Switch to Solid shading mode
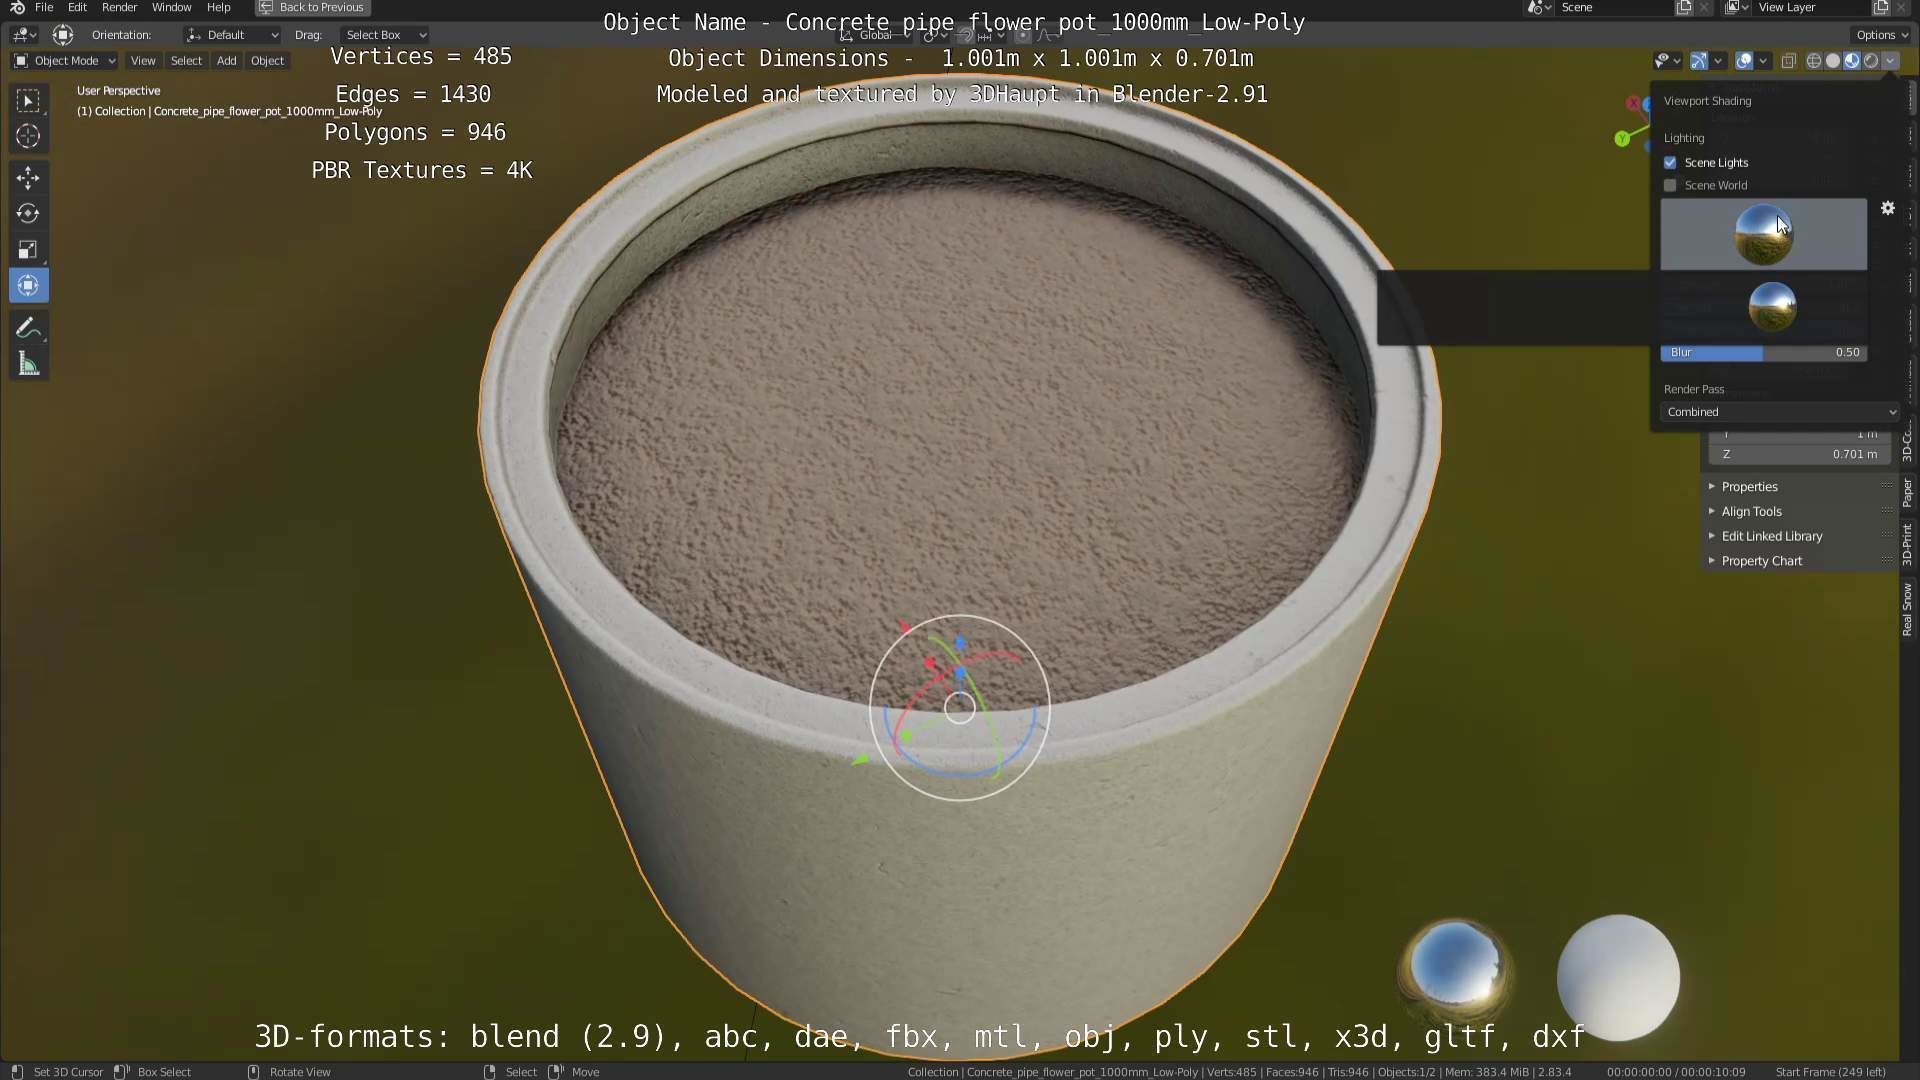The image size is (1920, 1080). click(x=1833, y=61)
